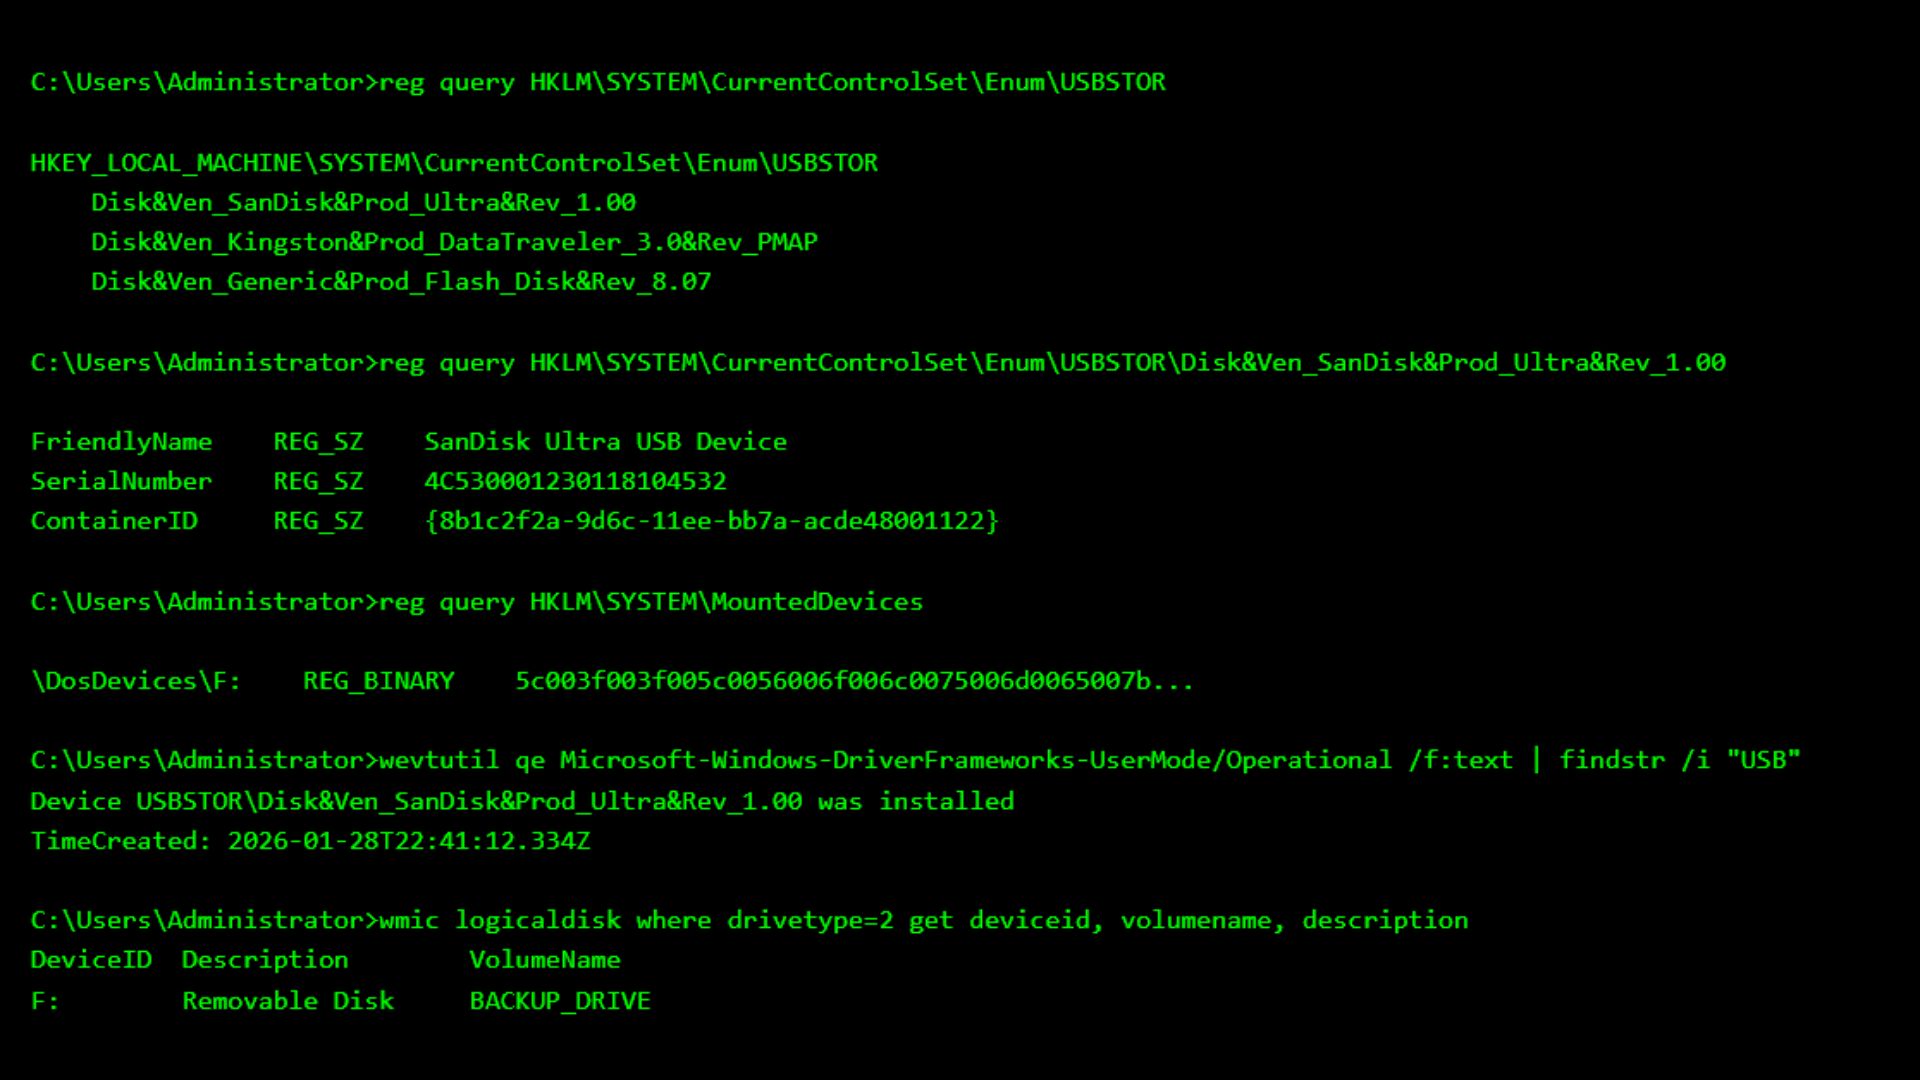Click the FriendlyName value SanDisk Ultra USB Device
Image resolution: width=1920 pixels, height=1080 pixels.
pos(606,442)
